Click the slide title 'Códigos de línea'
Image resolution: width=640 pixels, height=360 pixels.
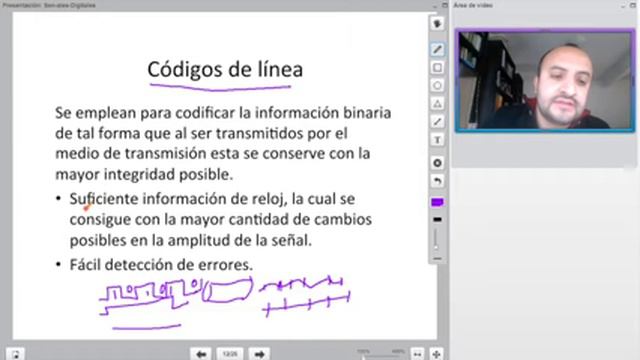click(x=225, y=69)
